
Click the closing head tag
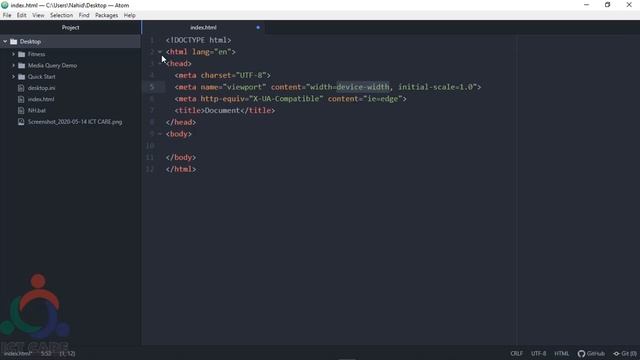pyautogui.click(x=181, y=122)
